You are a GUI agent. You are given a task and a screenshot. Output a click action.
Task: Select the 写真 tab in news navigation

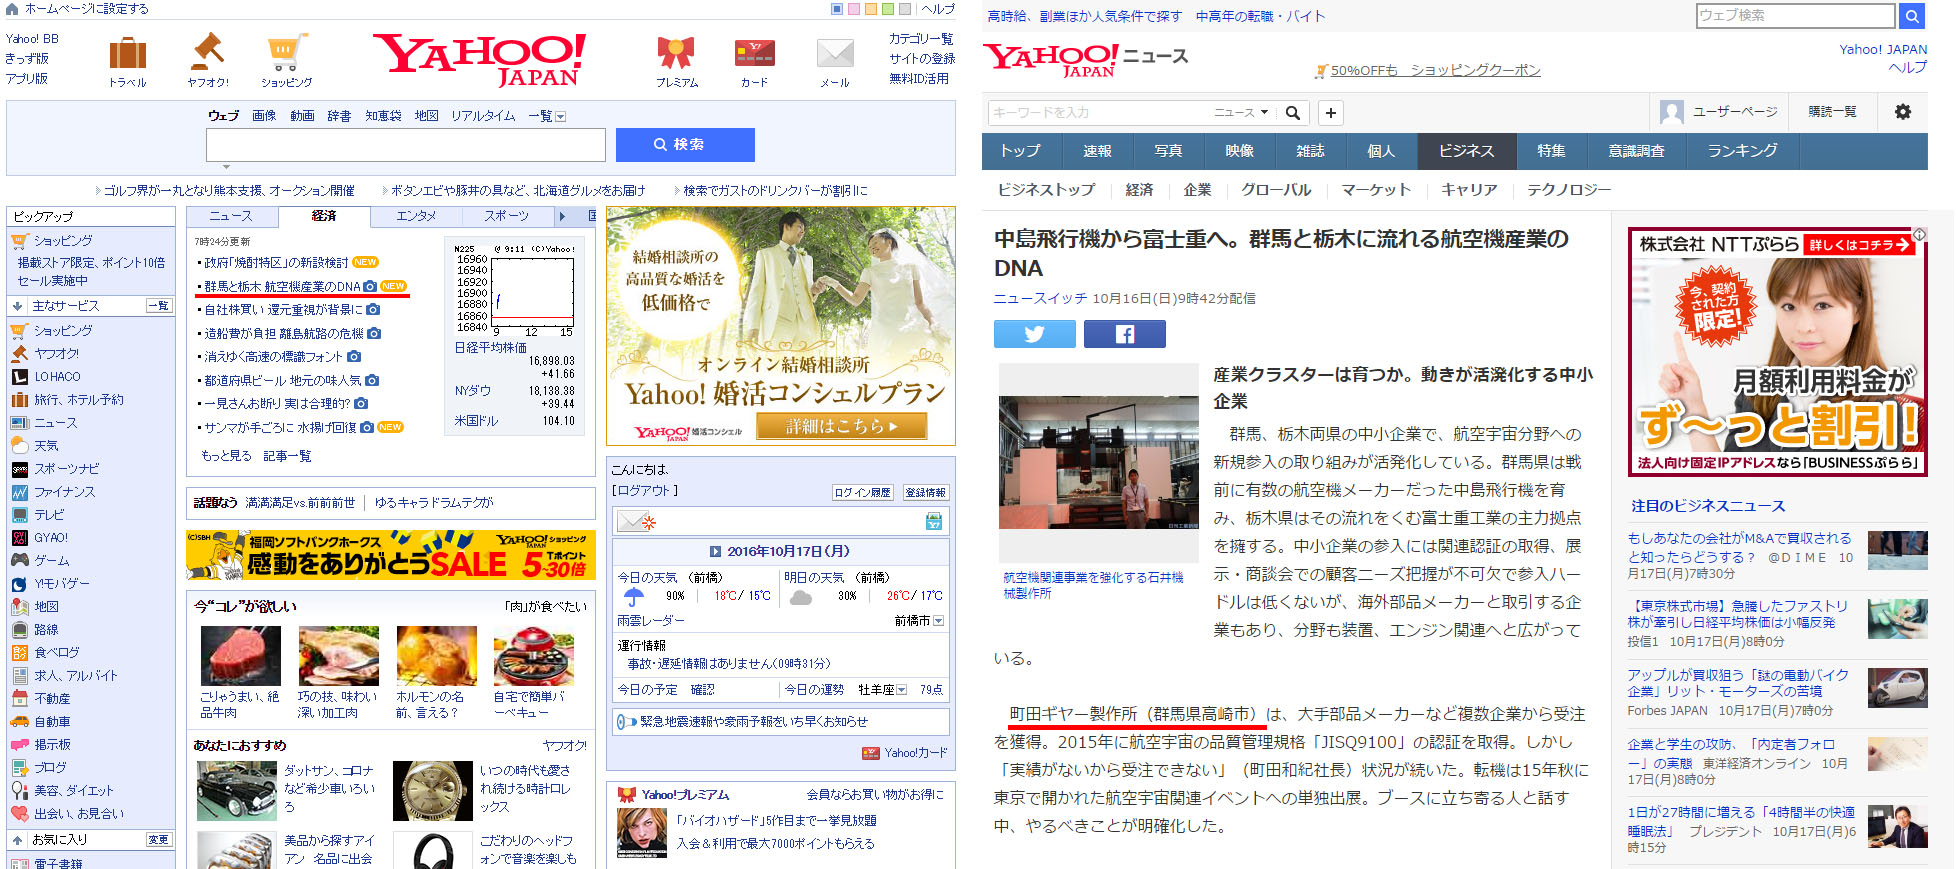coord(1168,151)
